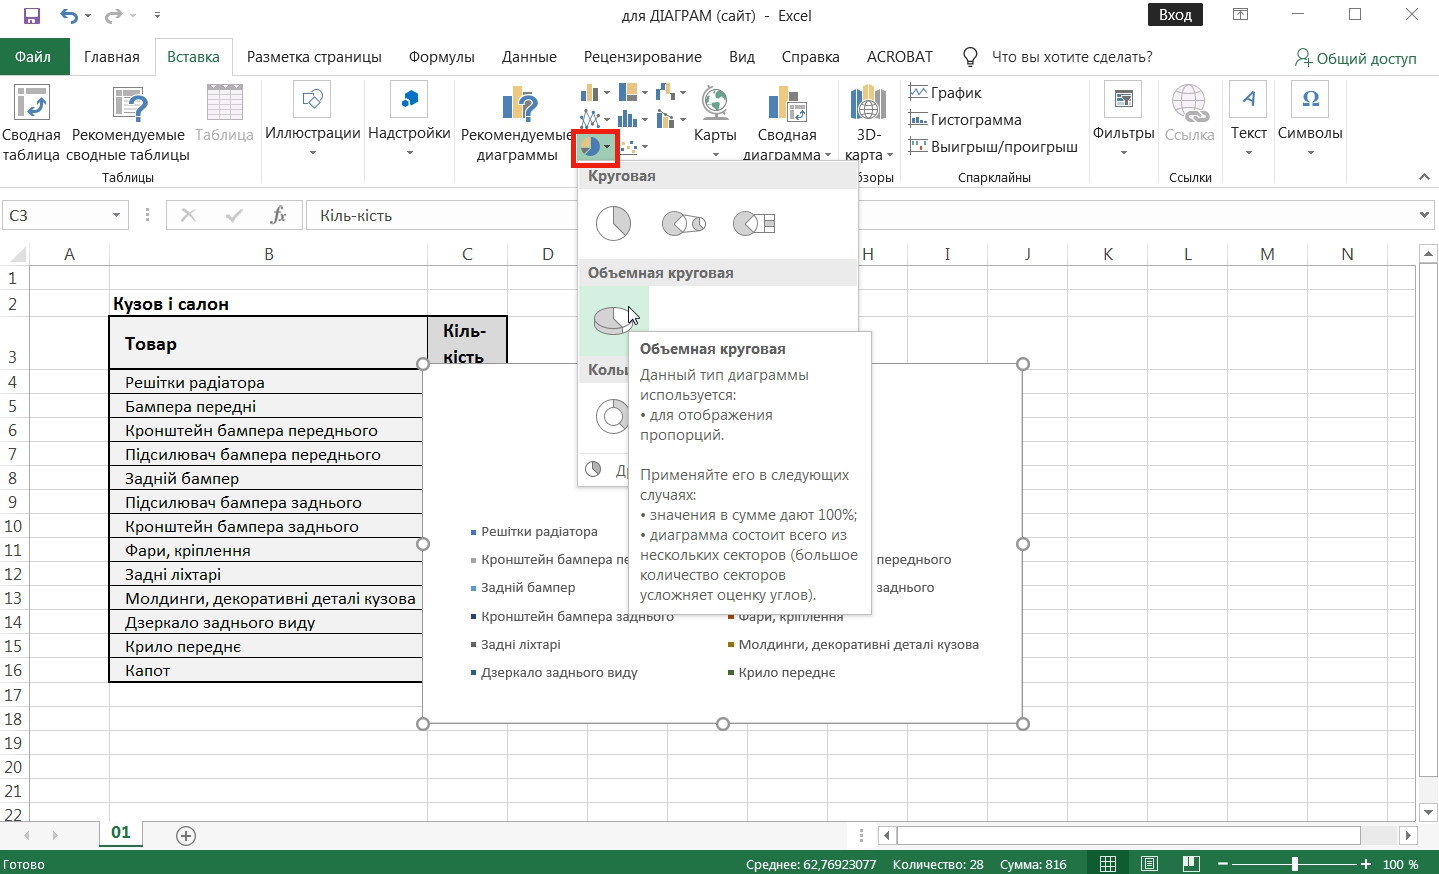This screenshot has width=1439, height=874.
Task: Expand the Name Box dropdown
Action: 116,215
